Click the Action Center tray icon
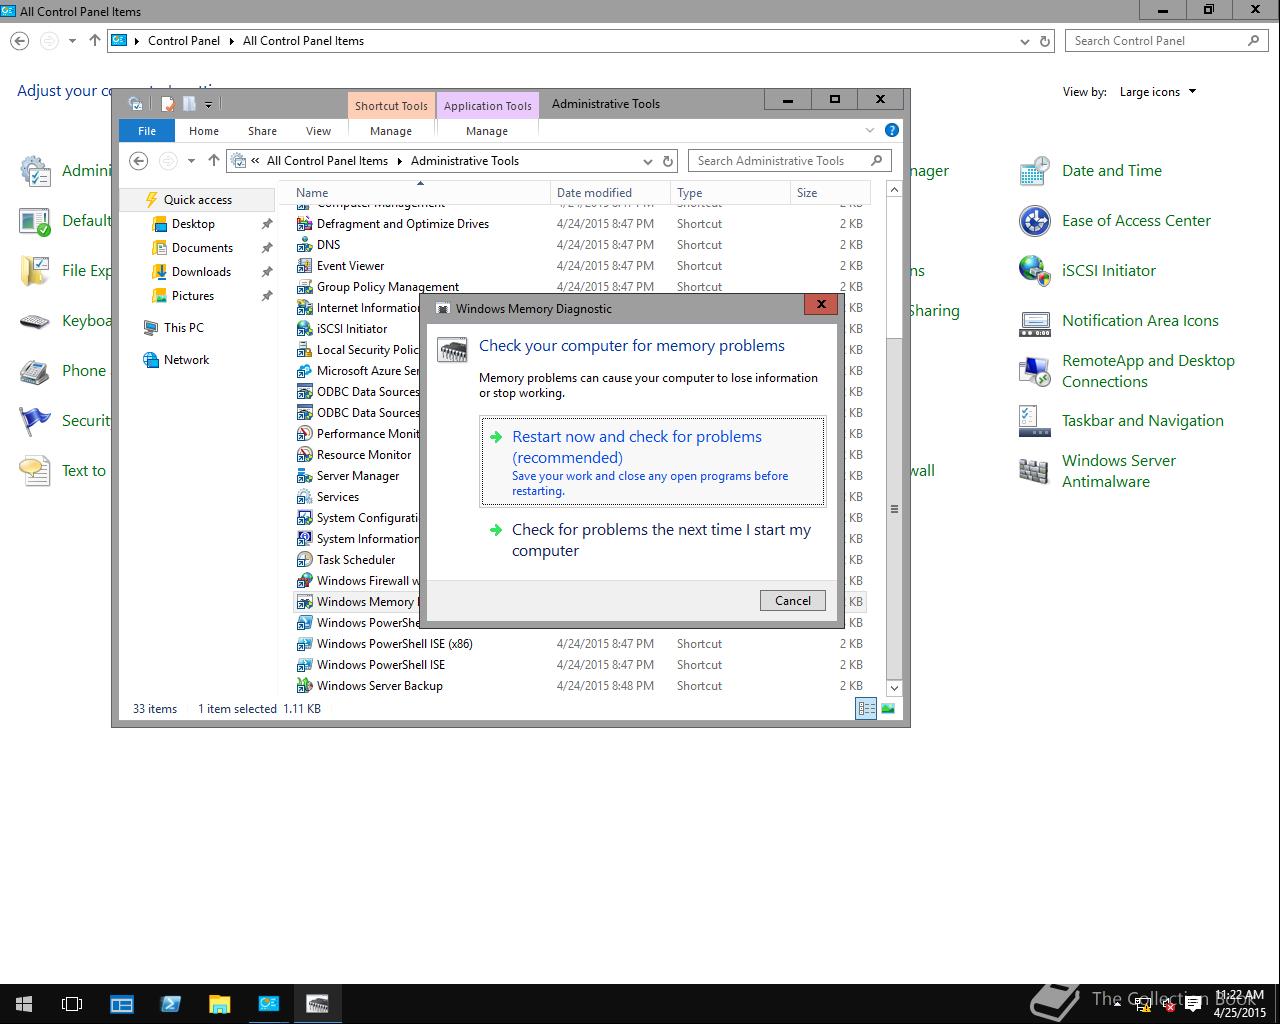 click(x=1193, y=1006)
